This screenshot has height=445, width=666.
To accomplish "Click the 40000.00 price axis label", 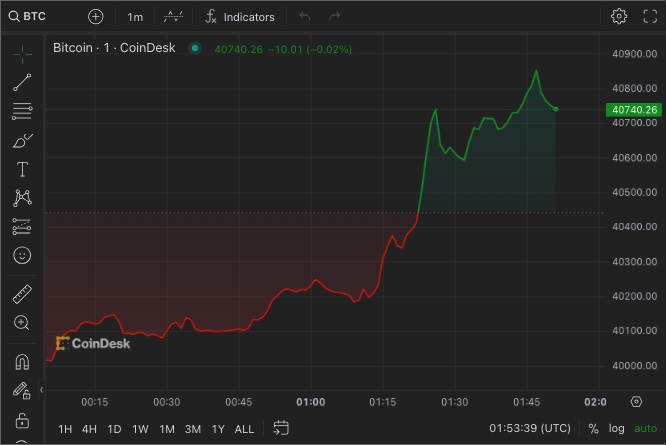I will tap(635, 366).
